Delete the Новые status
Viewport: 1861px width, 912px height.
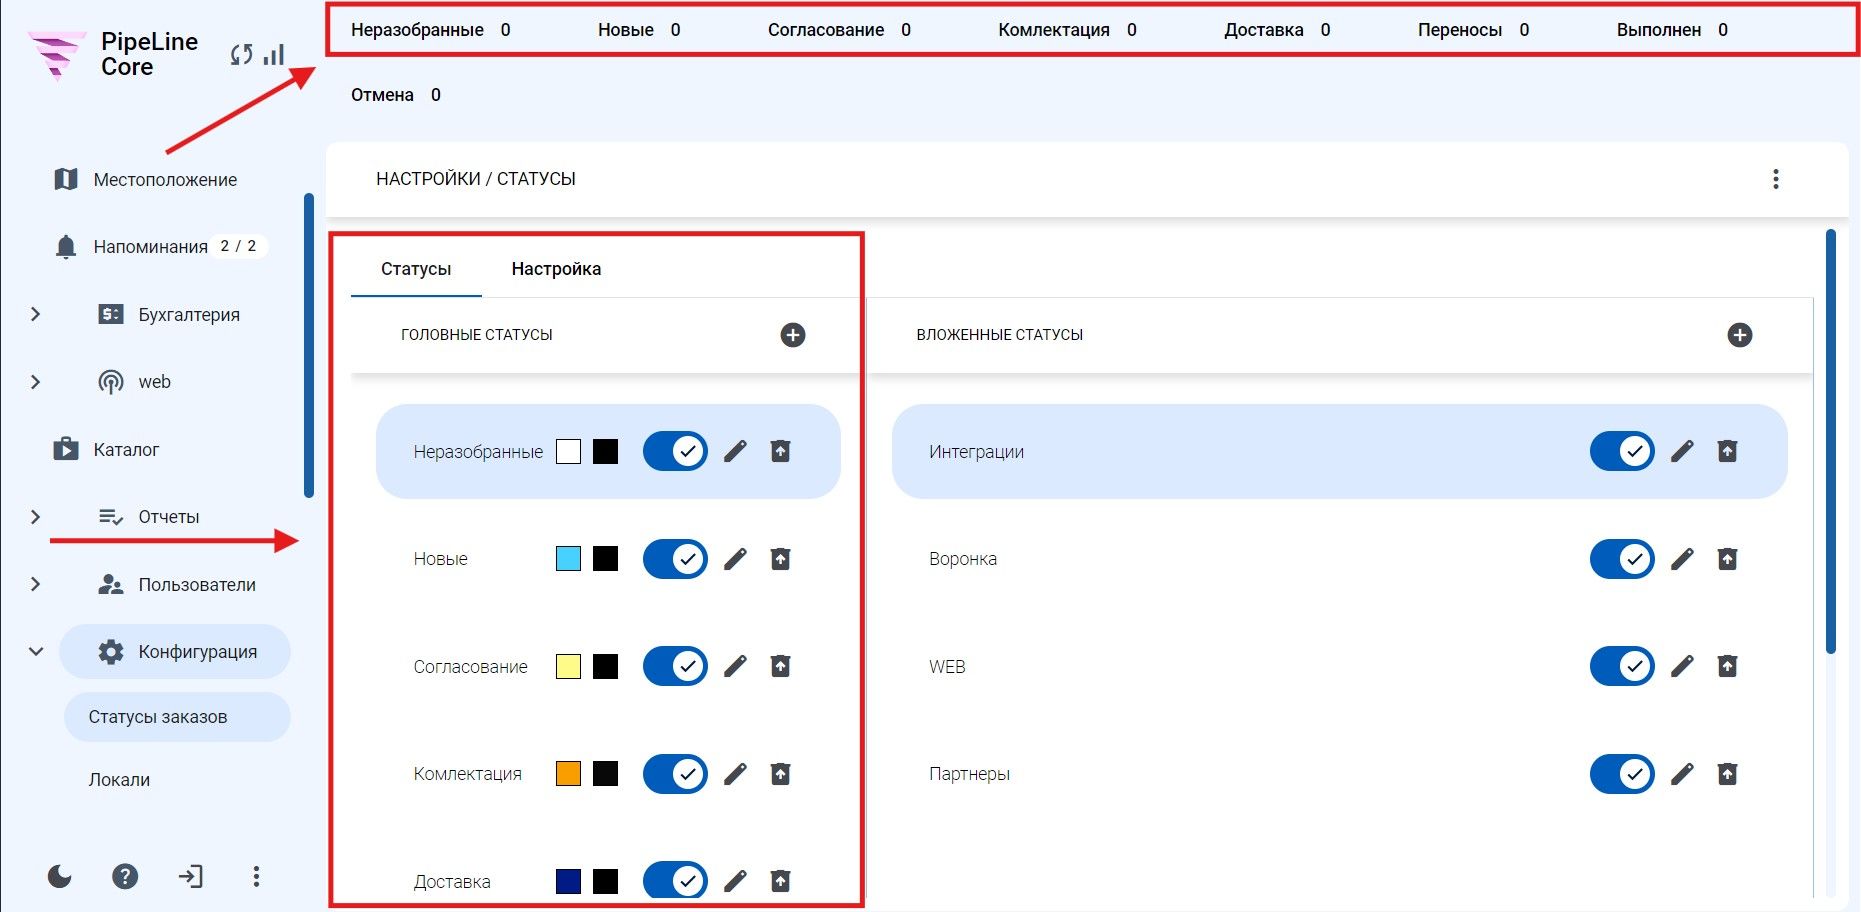click(781, 559)
